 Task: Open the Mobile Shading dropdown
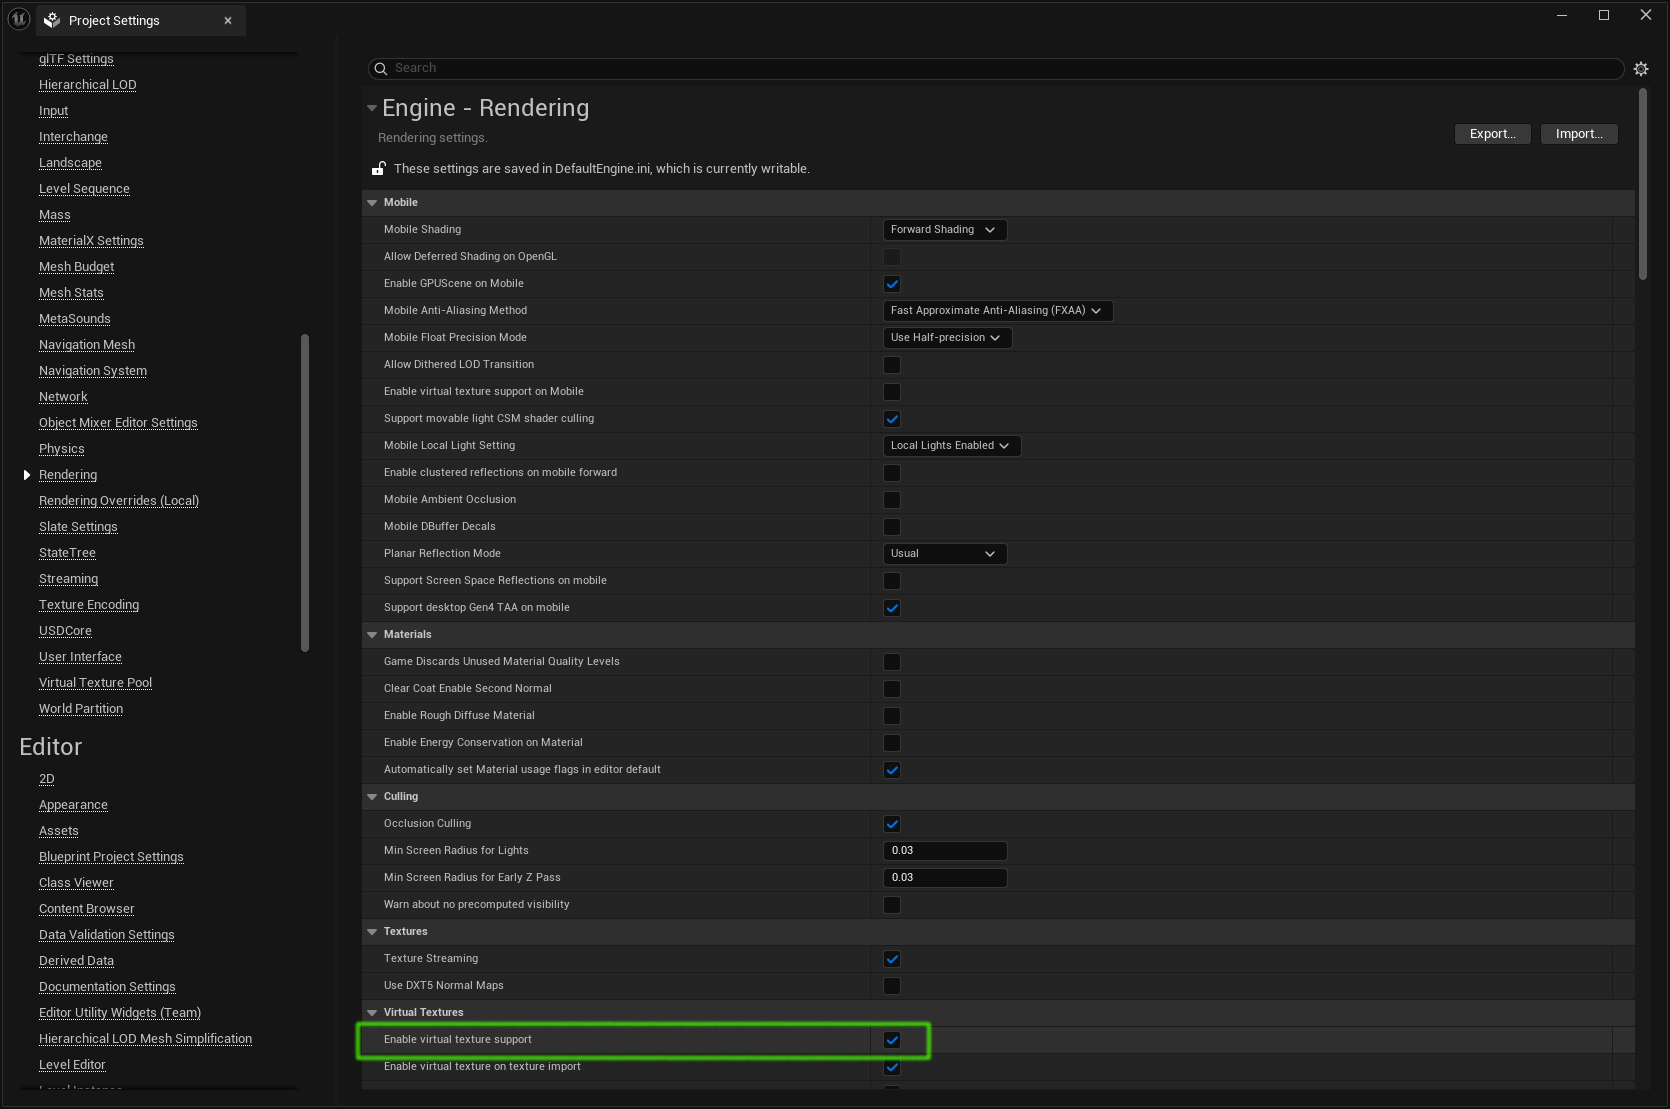(944, 230)
